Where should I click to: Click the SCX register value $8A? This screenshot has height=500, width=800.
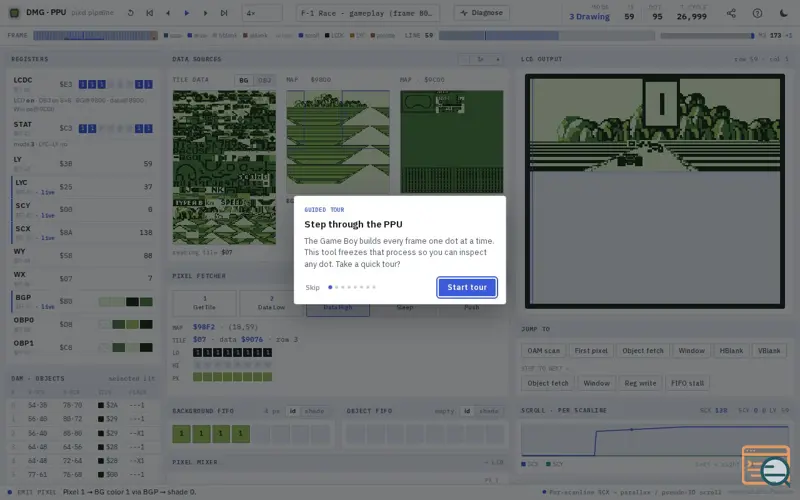tap(66, 232)
